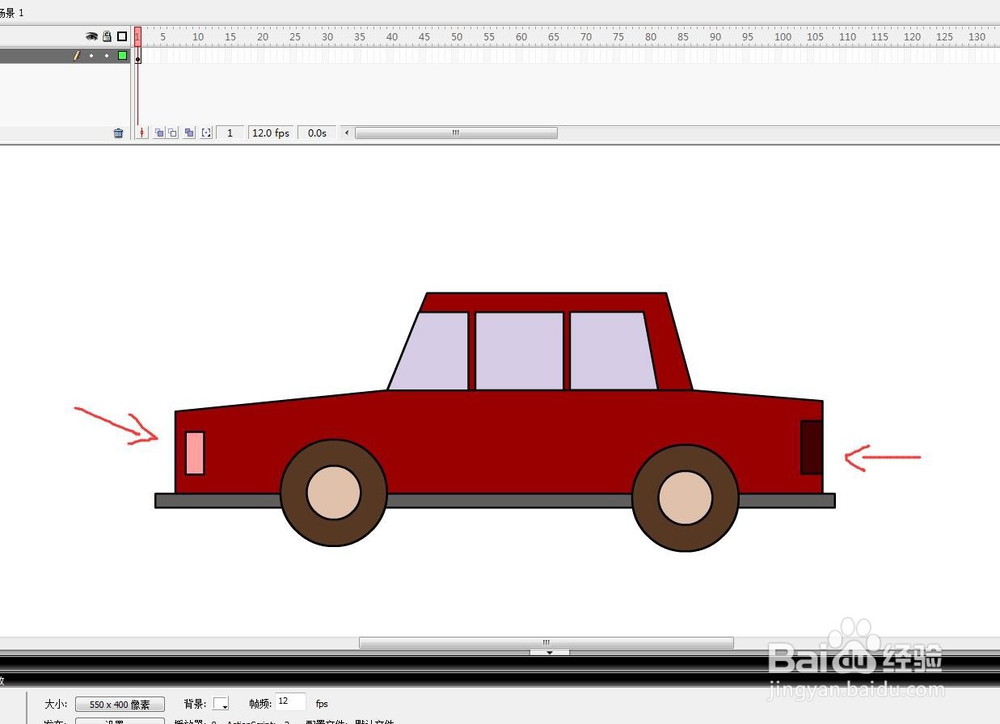Click the timeline horizontal scrollbar thumb
The width and height of the screenshot is (1000, 724).
[456, 133]
